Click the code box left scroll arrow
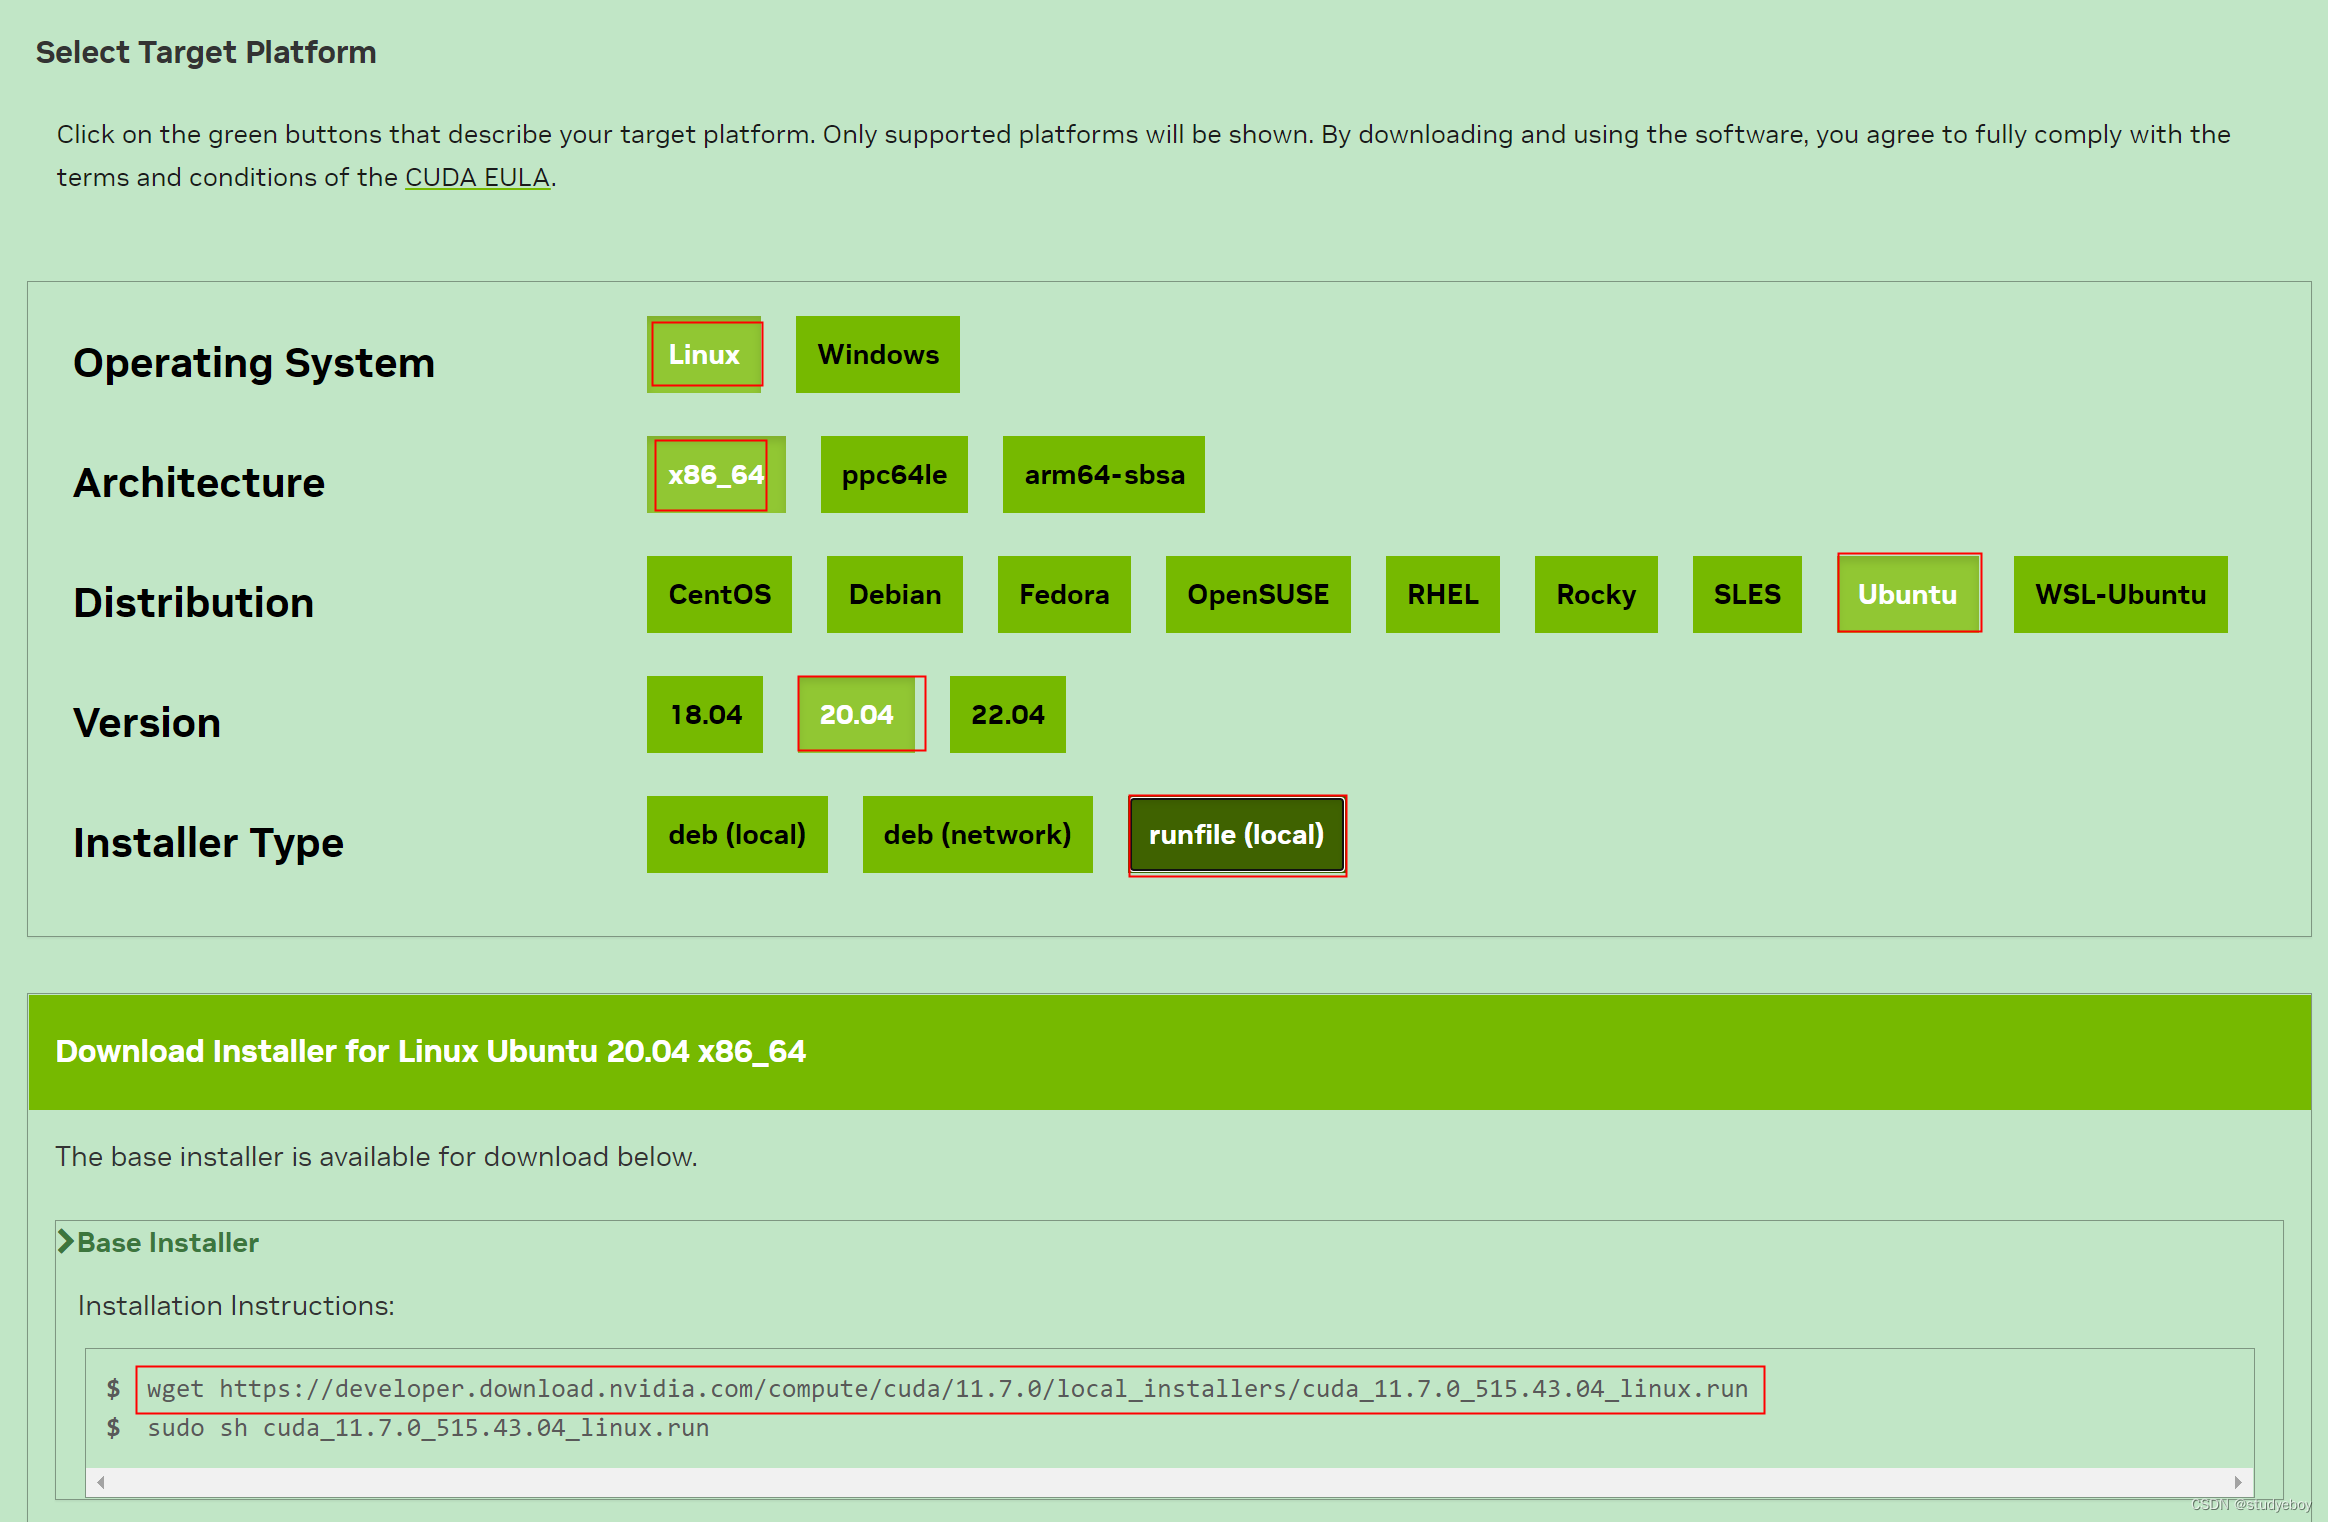Viewport: 2328px width, 1522px height. tap(101, 1482)
